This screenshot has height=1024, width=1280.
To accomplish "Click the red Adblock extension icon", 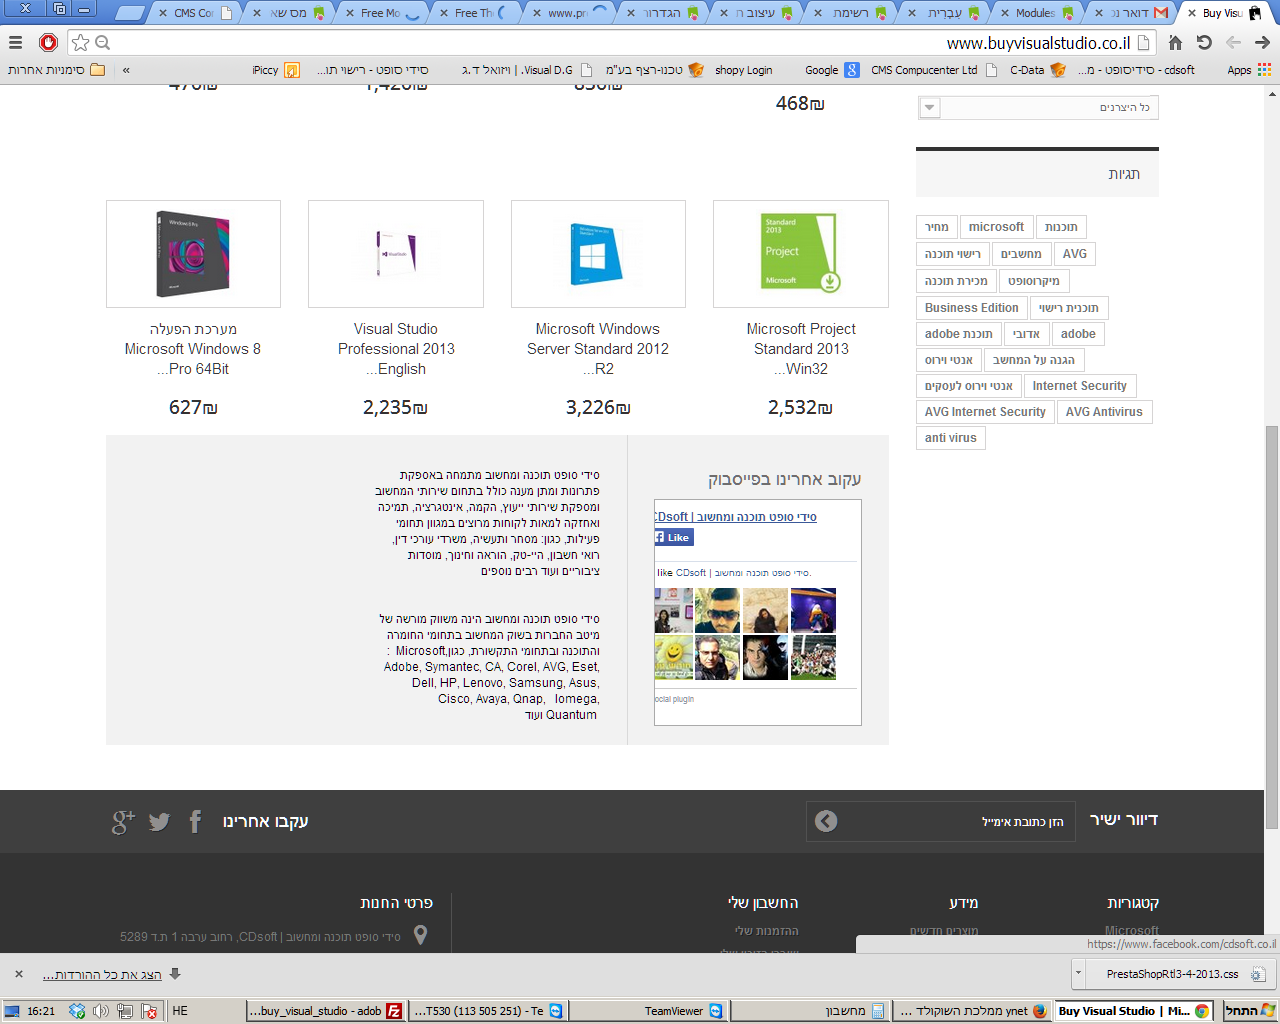I will pos(47,42).
